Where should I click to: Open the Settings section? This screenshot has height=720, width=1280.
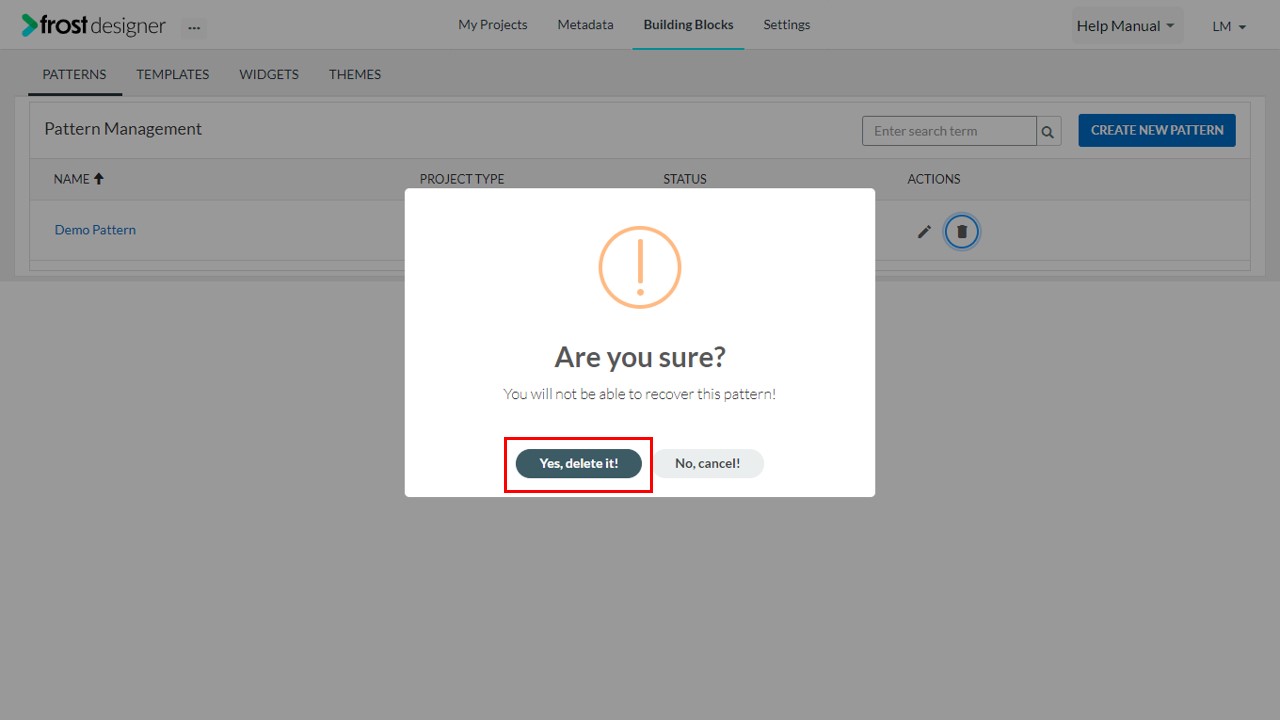tap(787, 25)
